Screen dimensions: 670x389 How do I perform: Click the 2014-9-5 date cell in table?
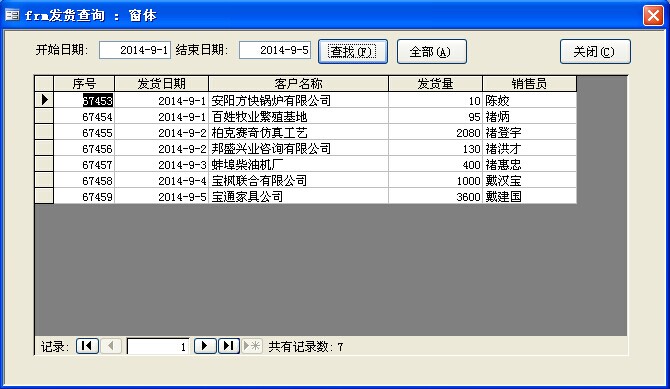[162, 197]
